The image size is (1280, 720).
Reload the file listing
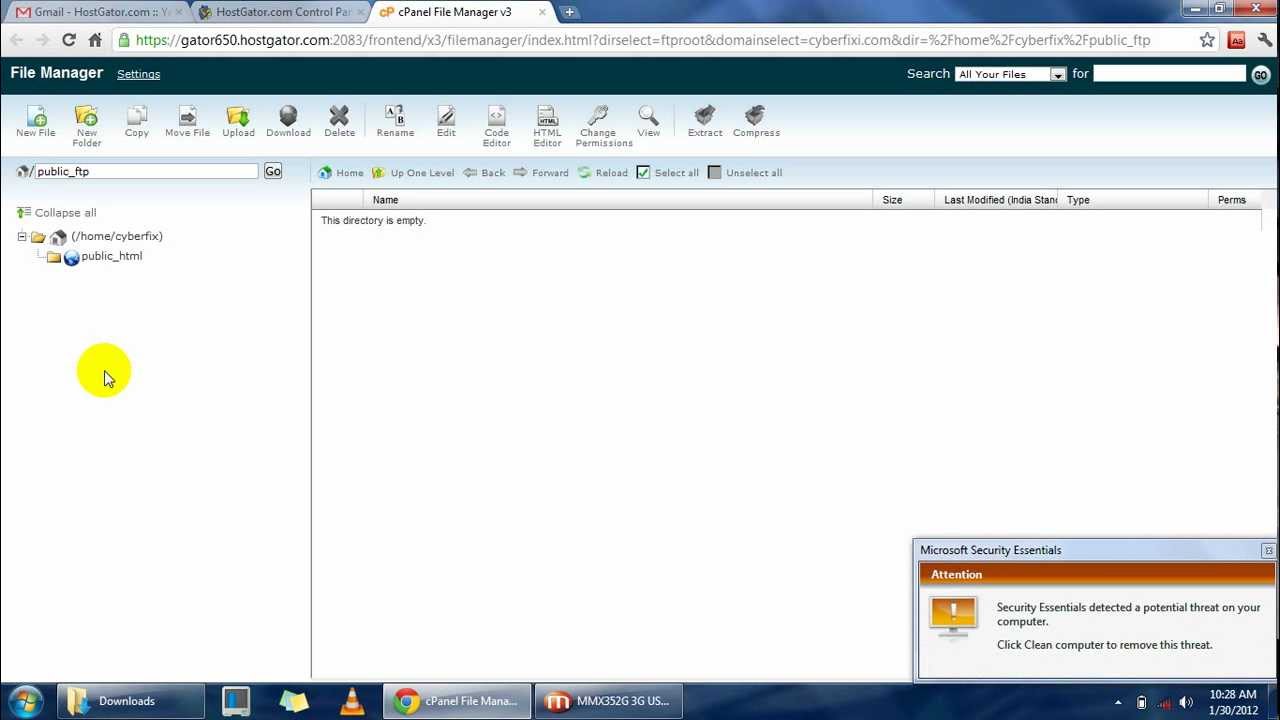pos(603,173)
